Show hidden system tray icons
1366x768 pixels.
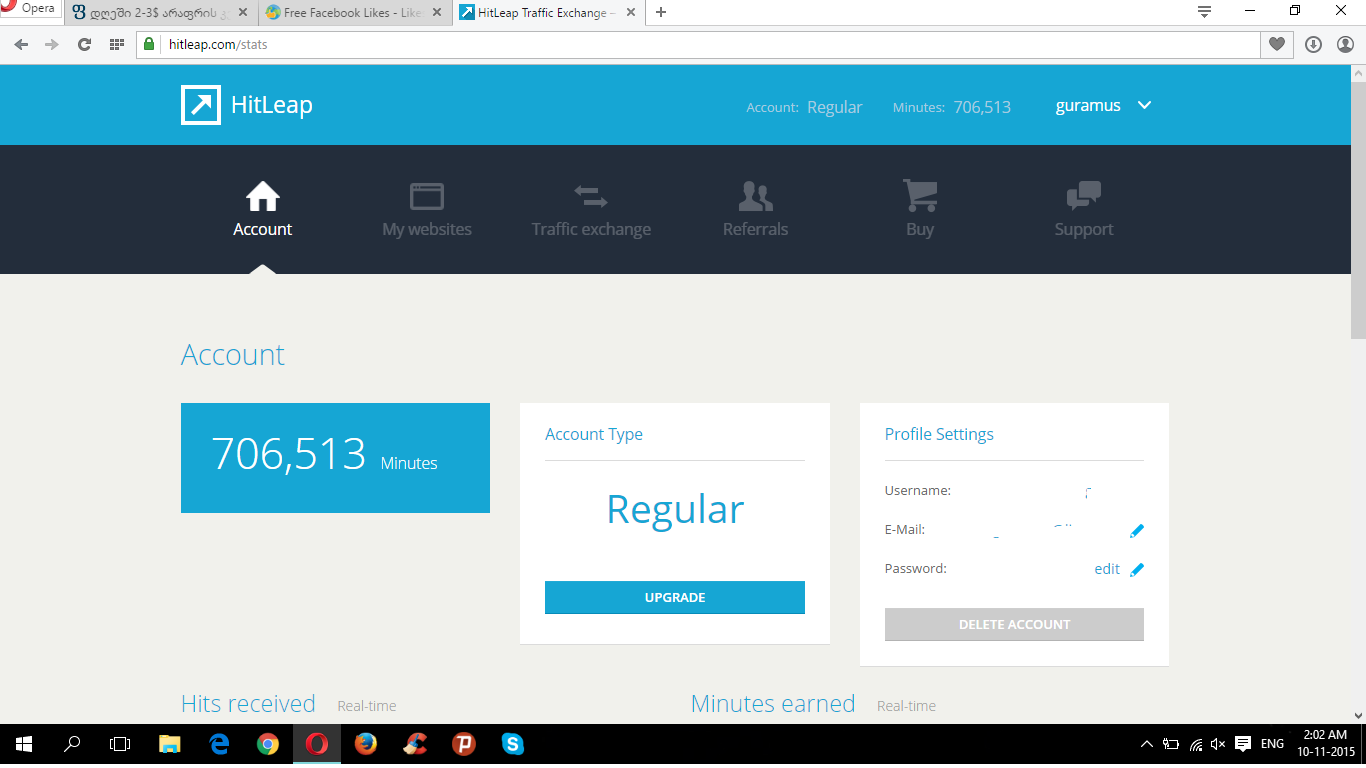click(1146, 744)
